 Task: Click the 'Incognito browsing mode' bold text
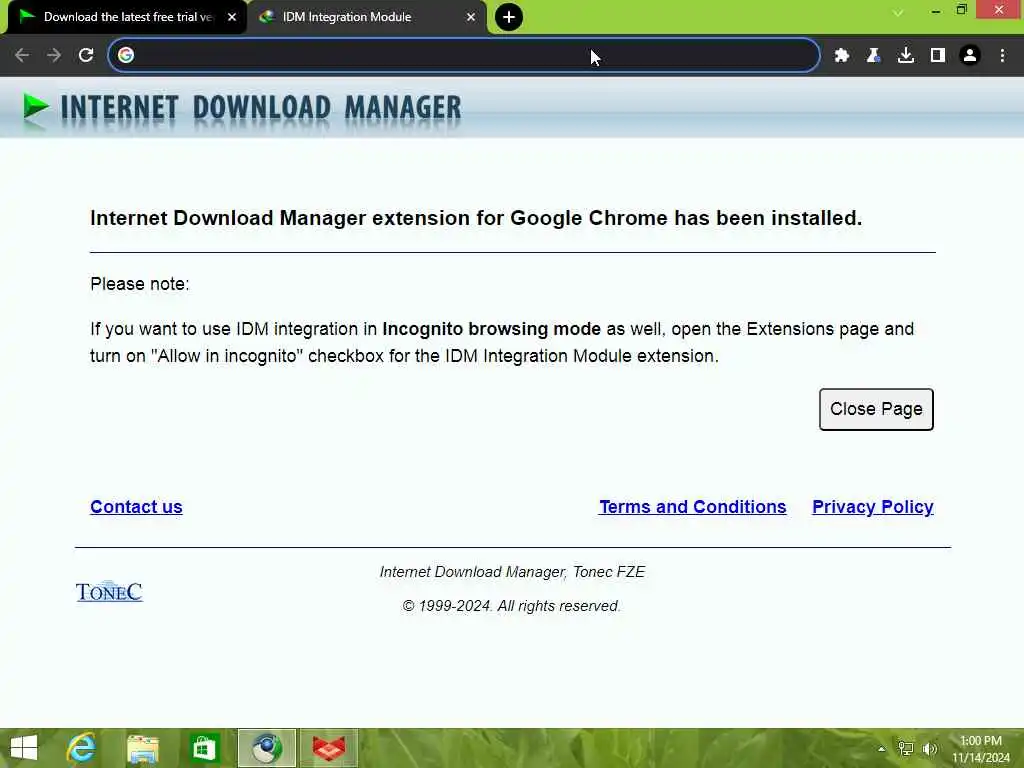[x=491, y=328]
